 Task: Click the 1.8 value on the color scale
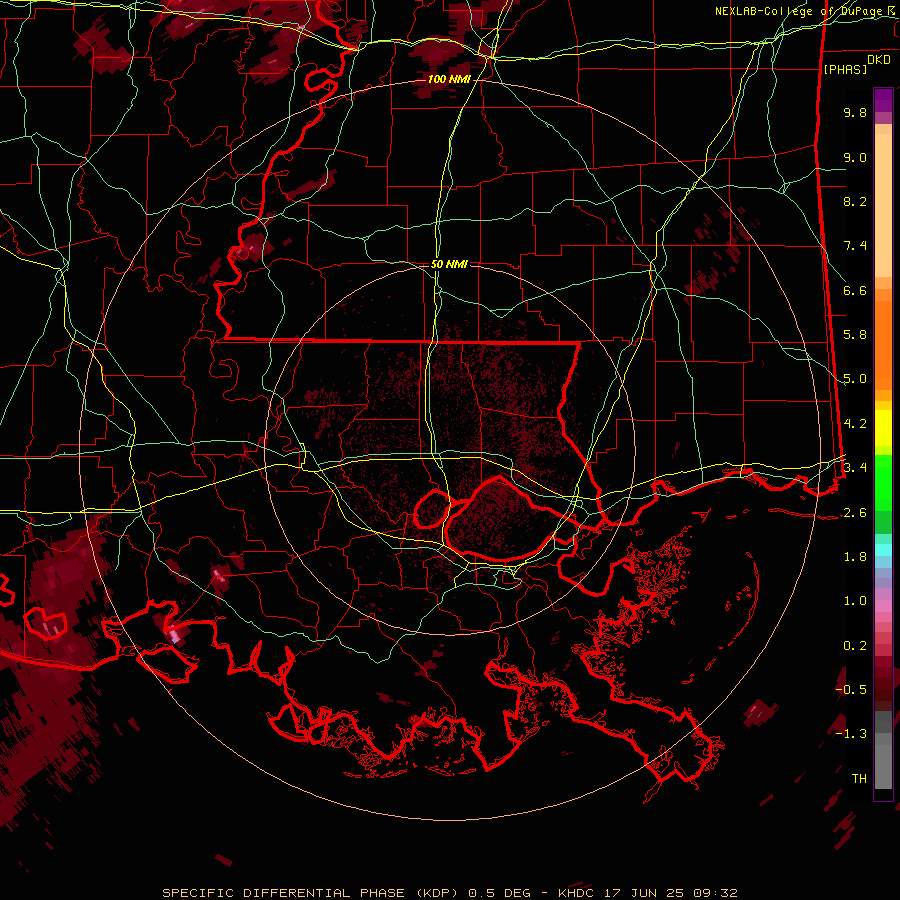[x=855, y=557]
